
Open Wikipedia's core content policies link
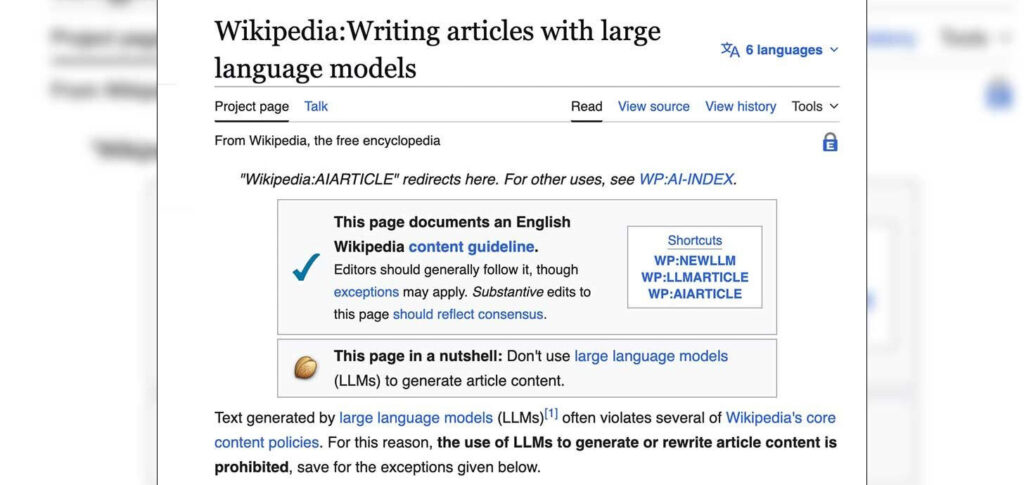(x=780, y=418)
